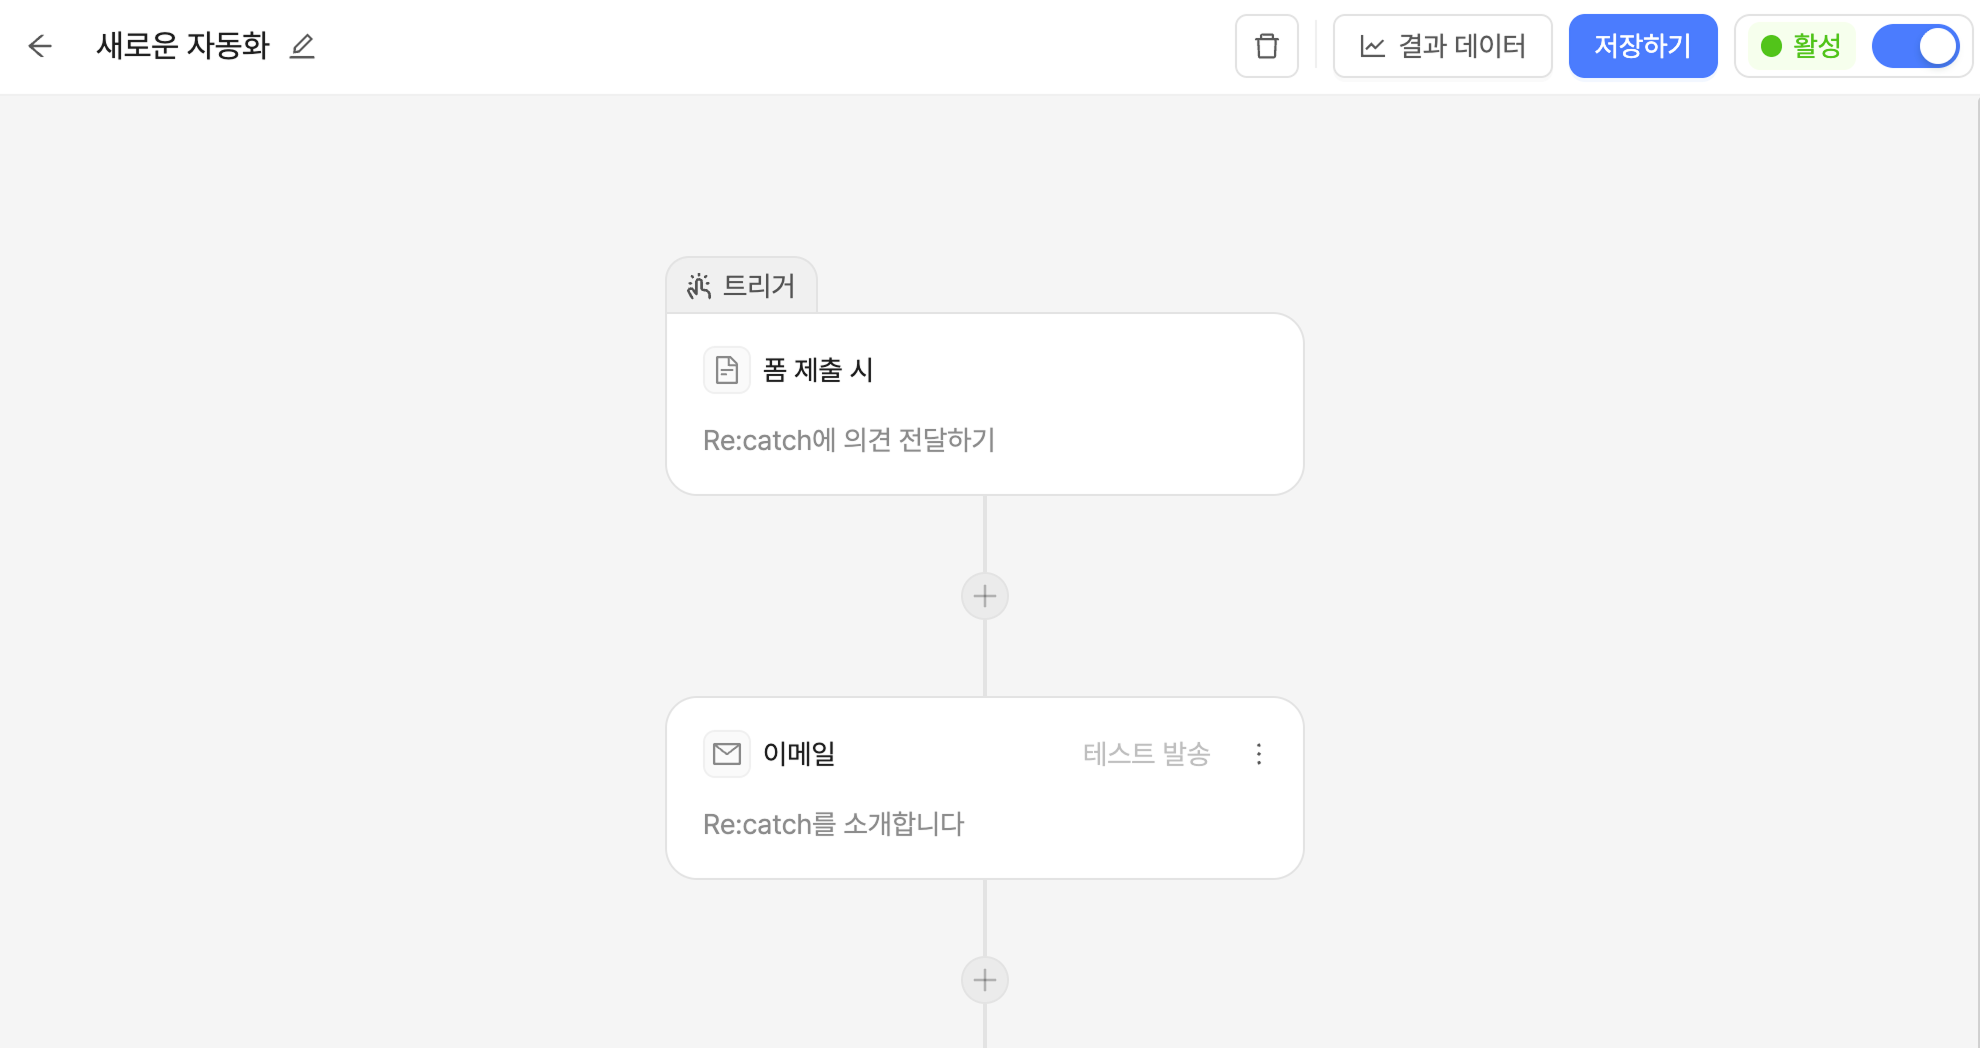Open the 이메일 action card

tap(985, 788)
